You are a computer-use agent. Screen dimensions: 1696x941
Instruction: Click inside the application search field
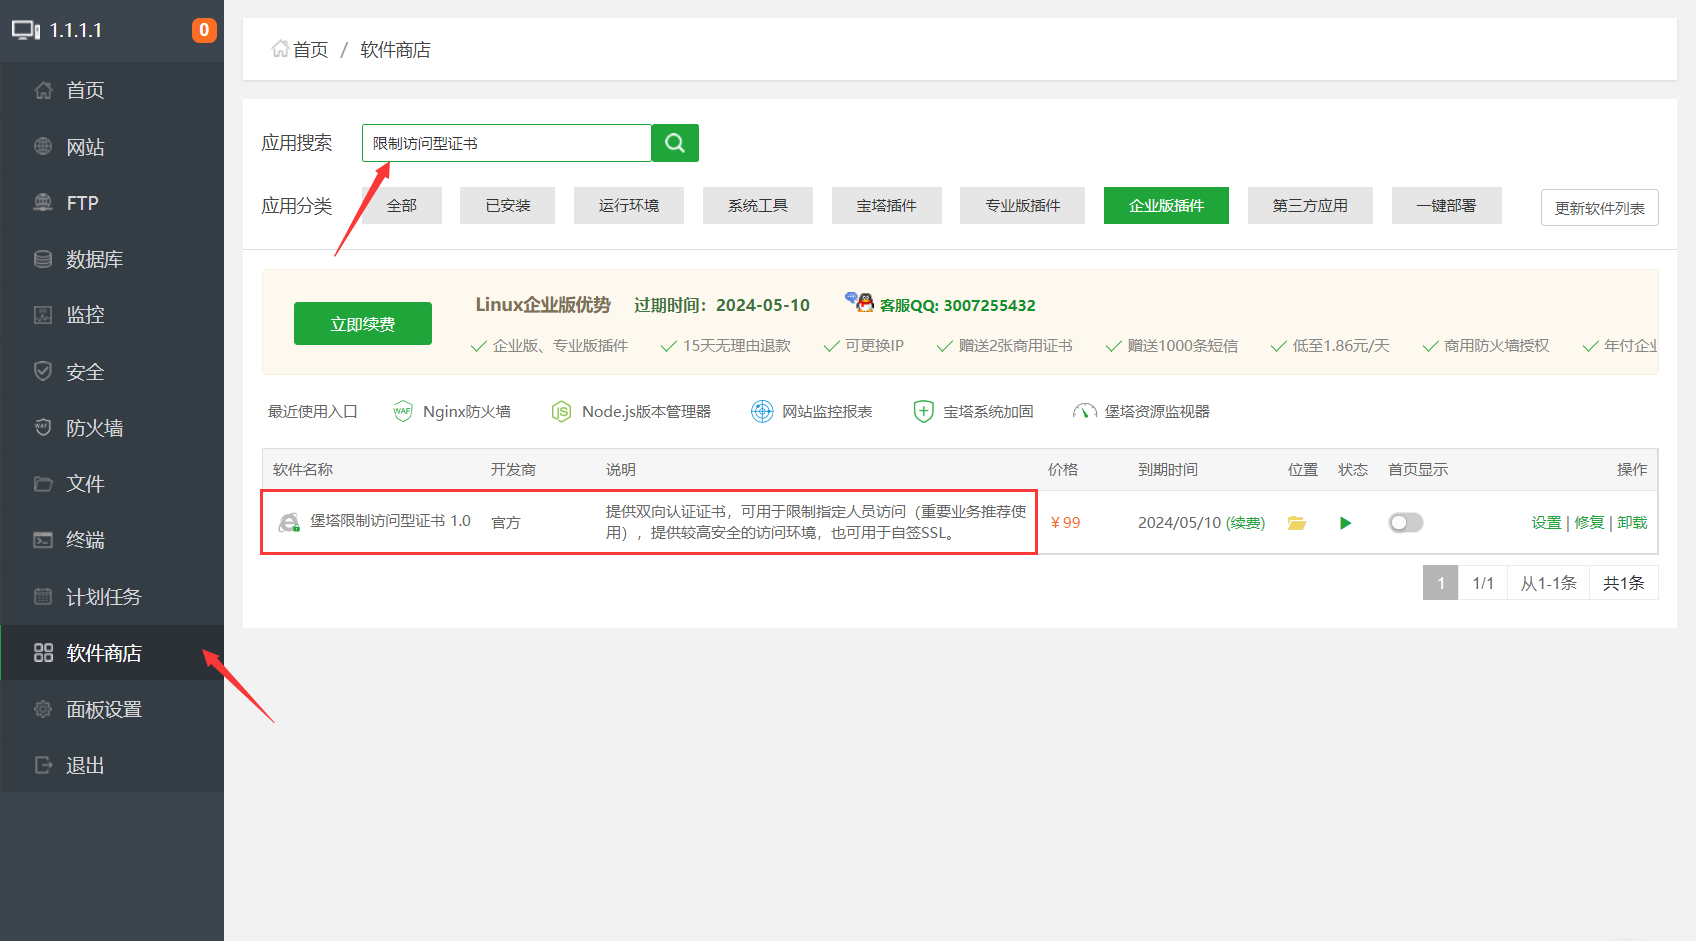[x=505, y=142]
